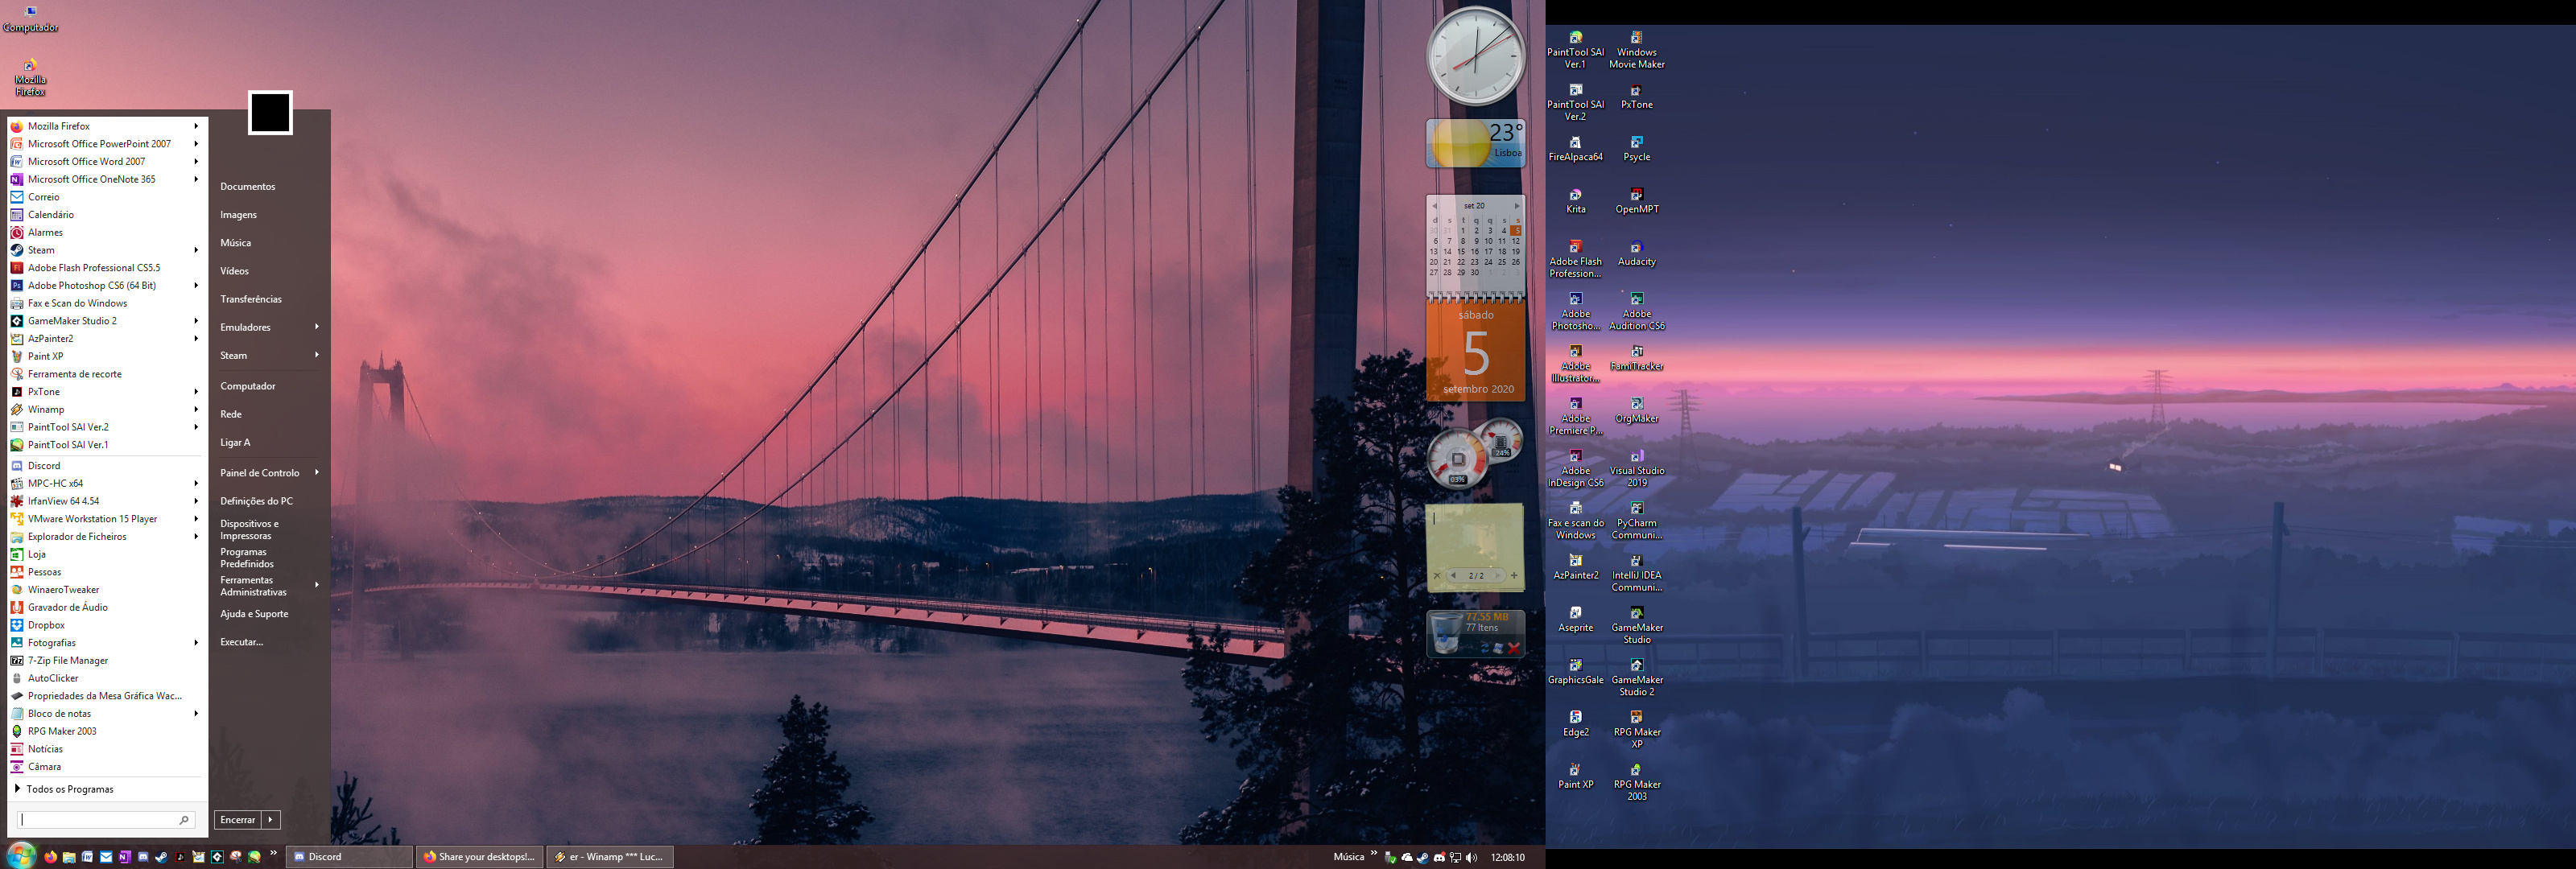Click the Encerrar button
2576x869 pixels.
(x=238, y=820)
